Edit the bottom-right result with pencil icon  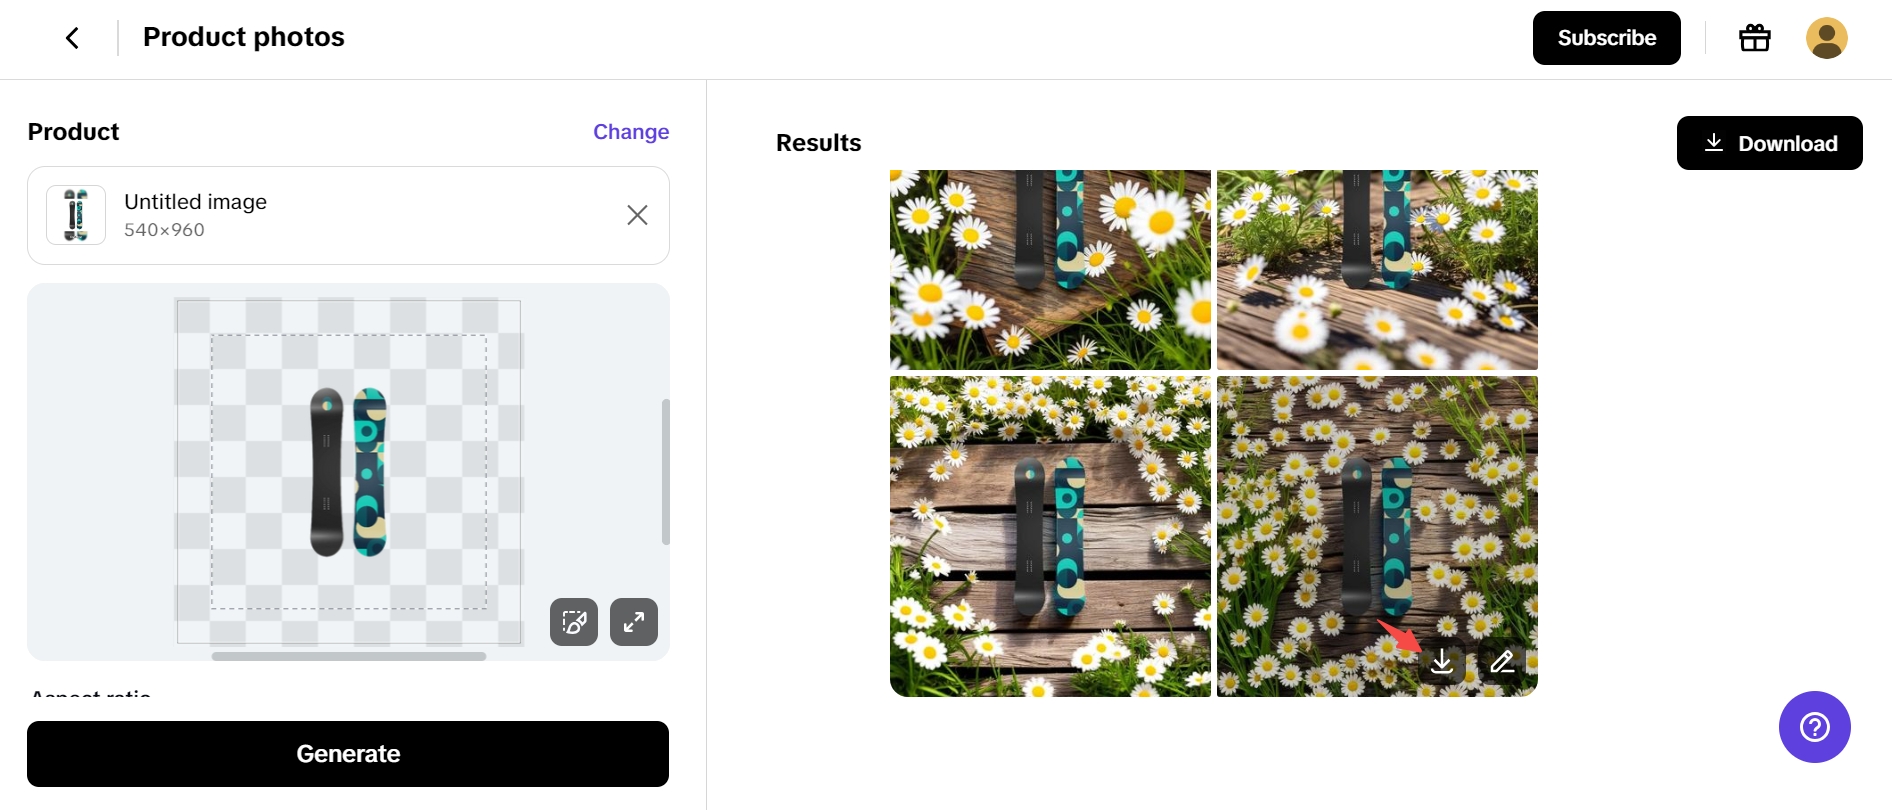pos(1502,662)
